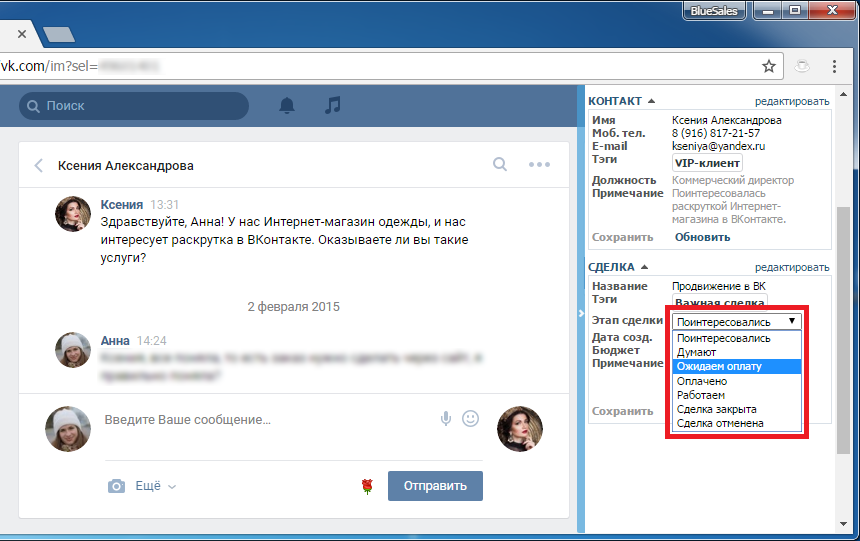The width and height of the screenshot is (860, 541).
Task: Click the message input field
Action: pos(270,420)
